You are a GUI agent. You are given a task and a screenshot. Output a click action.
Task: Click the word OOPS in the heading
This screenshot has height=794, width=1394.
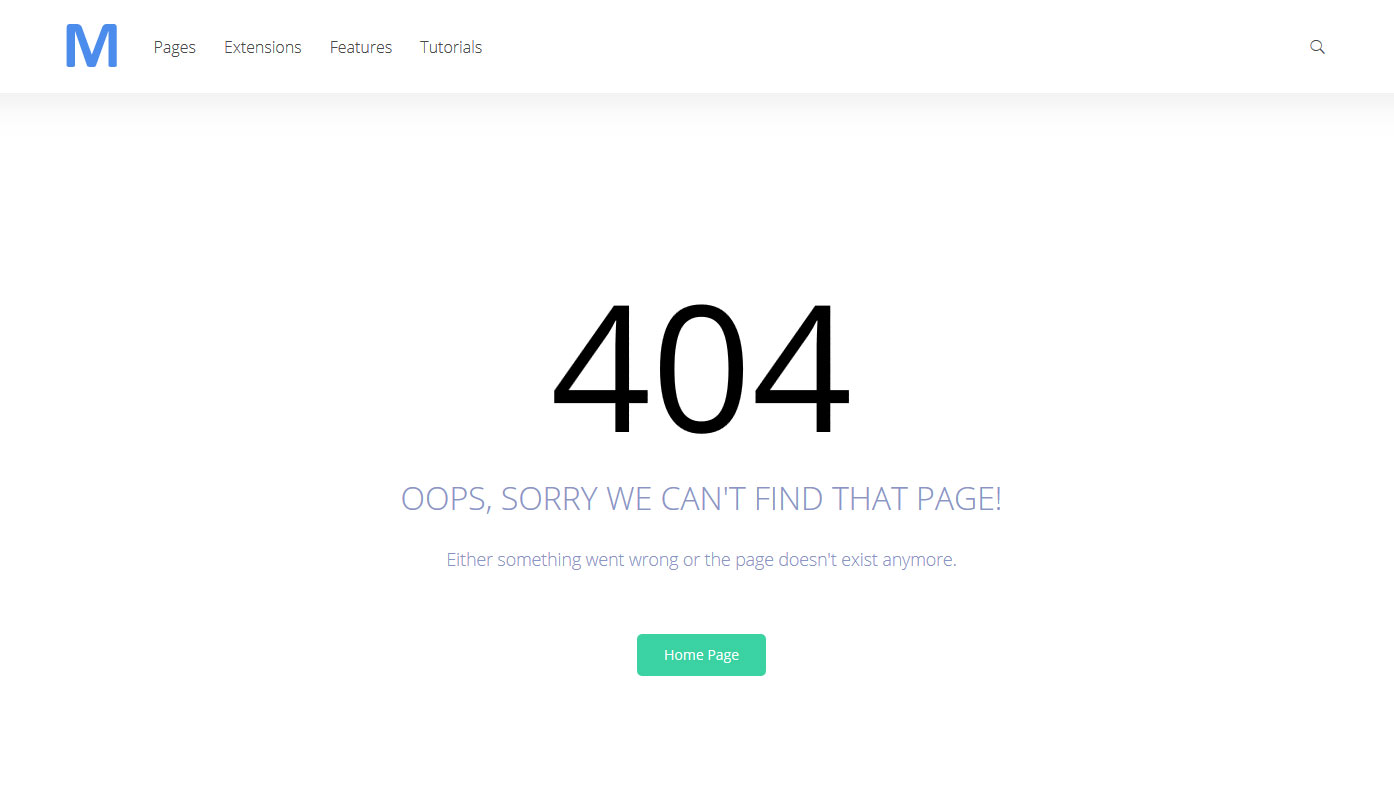coord(446,498)
